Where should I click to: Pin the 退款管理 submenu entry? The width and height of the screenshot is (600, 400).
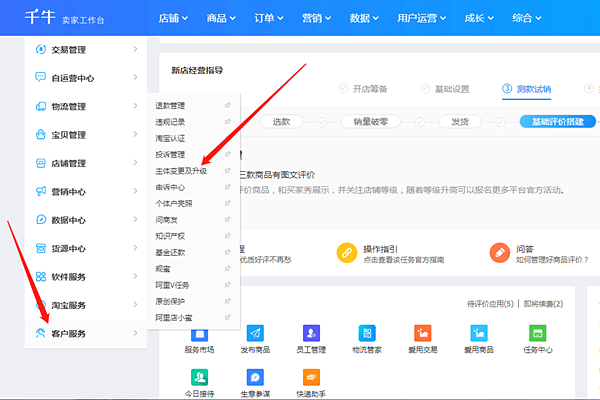click(228, 105)
